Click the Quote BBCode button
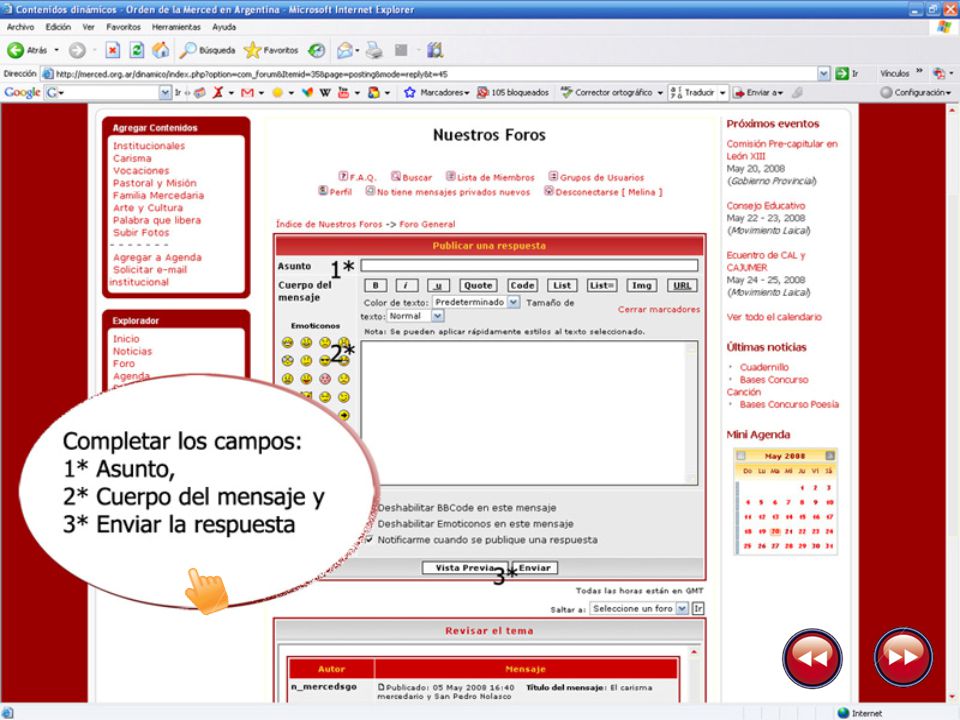Viewport: 960px width, 720px height. (x=478, y=285)
